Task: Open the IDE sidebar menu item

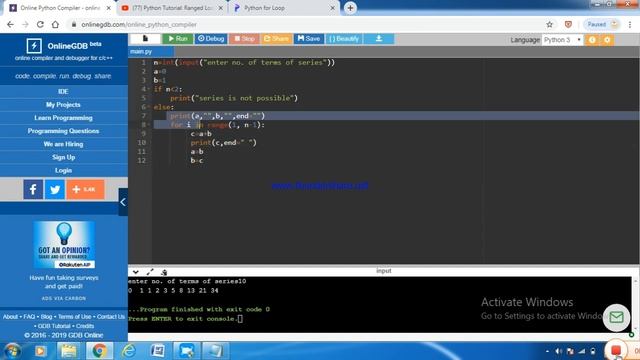Action: pyautogui.click(x=63, y=91)
